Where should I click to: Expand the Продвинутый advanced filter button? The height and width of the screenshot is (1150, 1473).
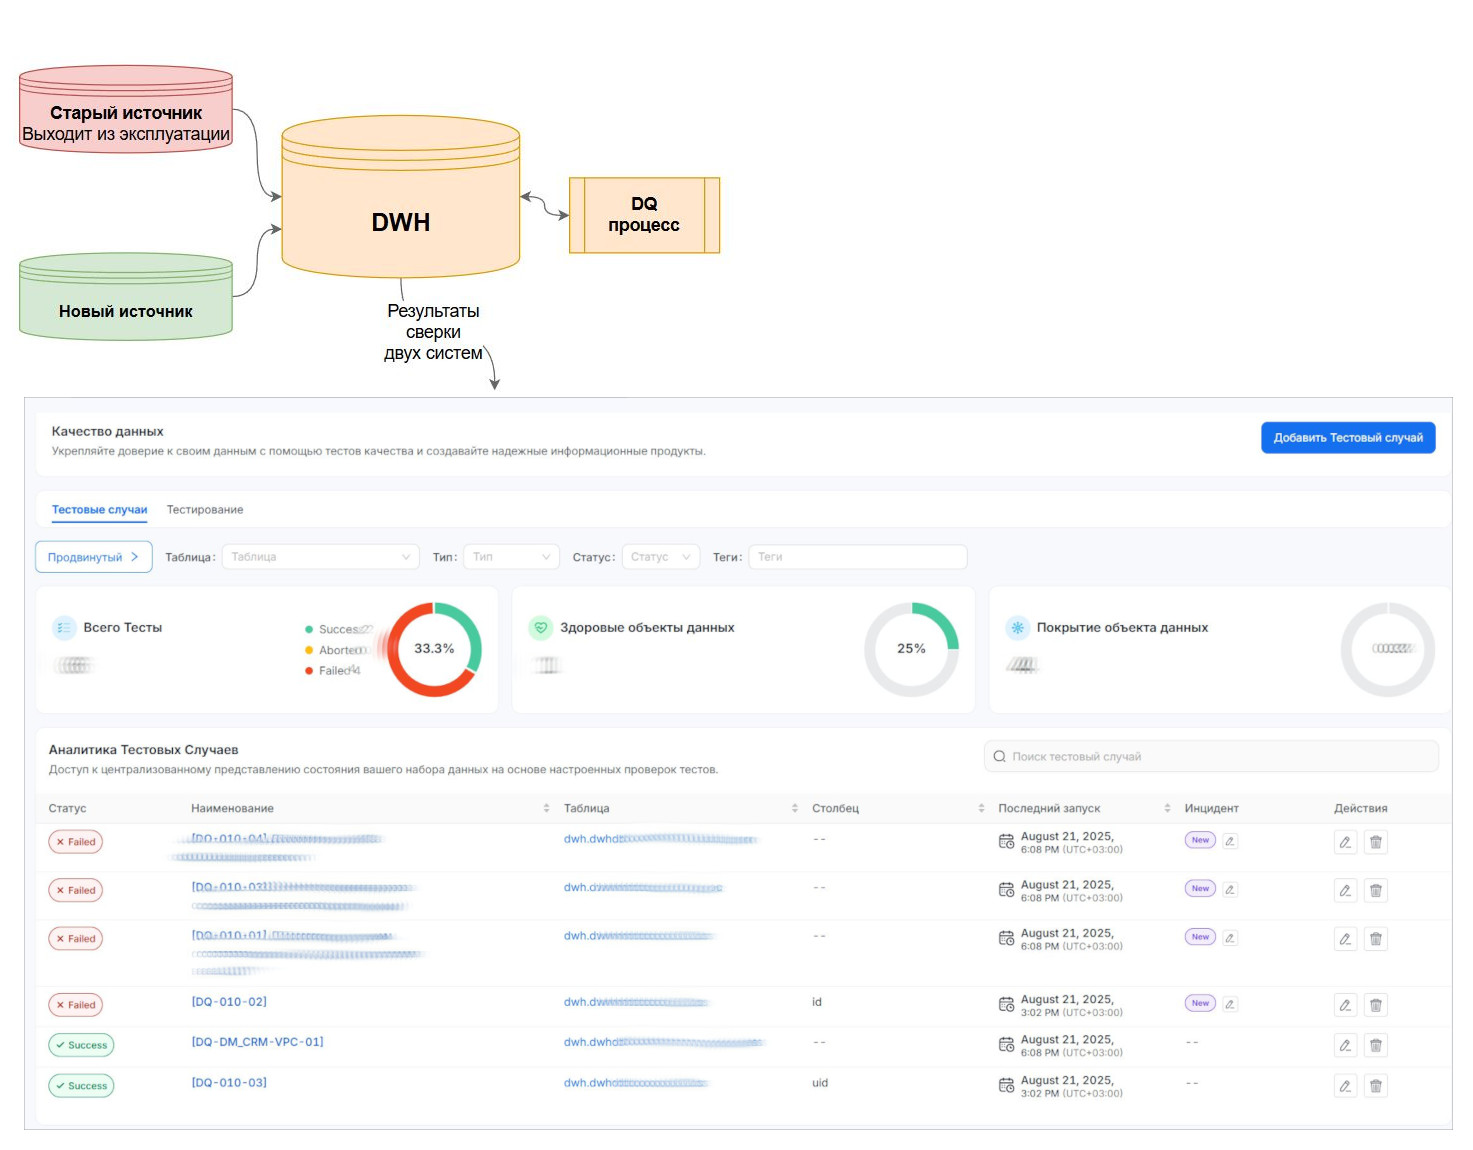click(93, 557)
